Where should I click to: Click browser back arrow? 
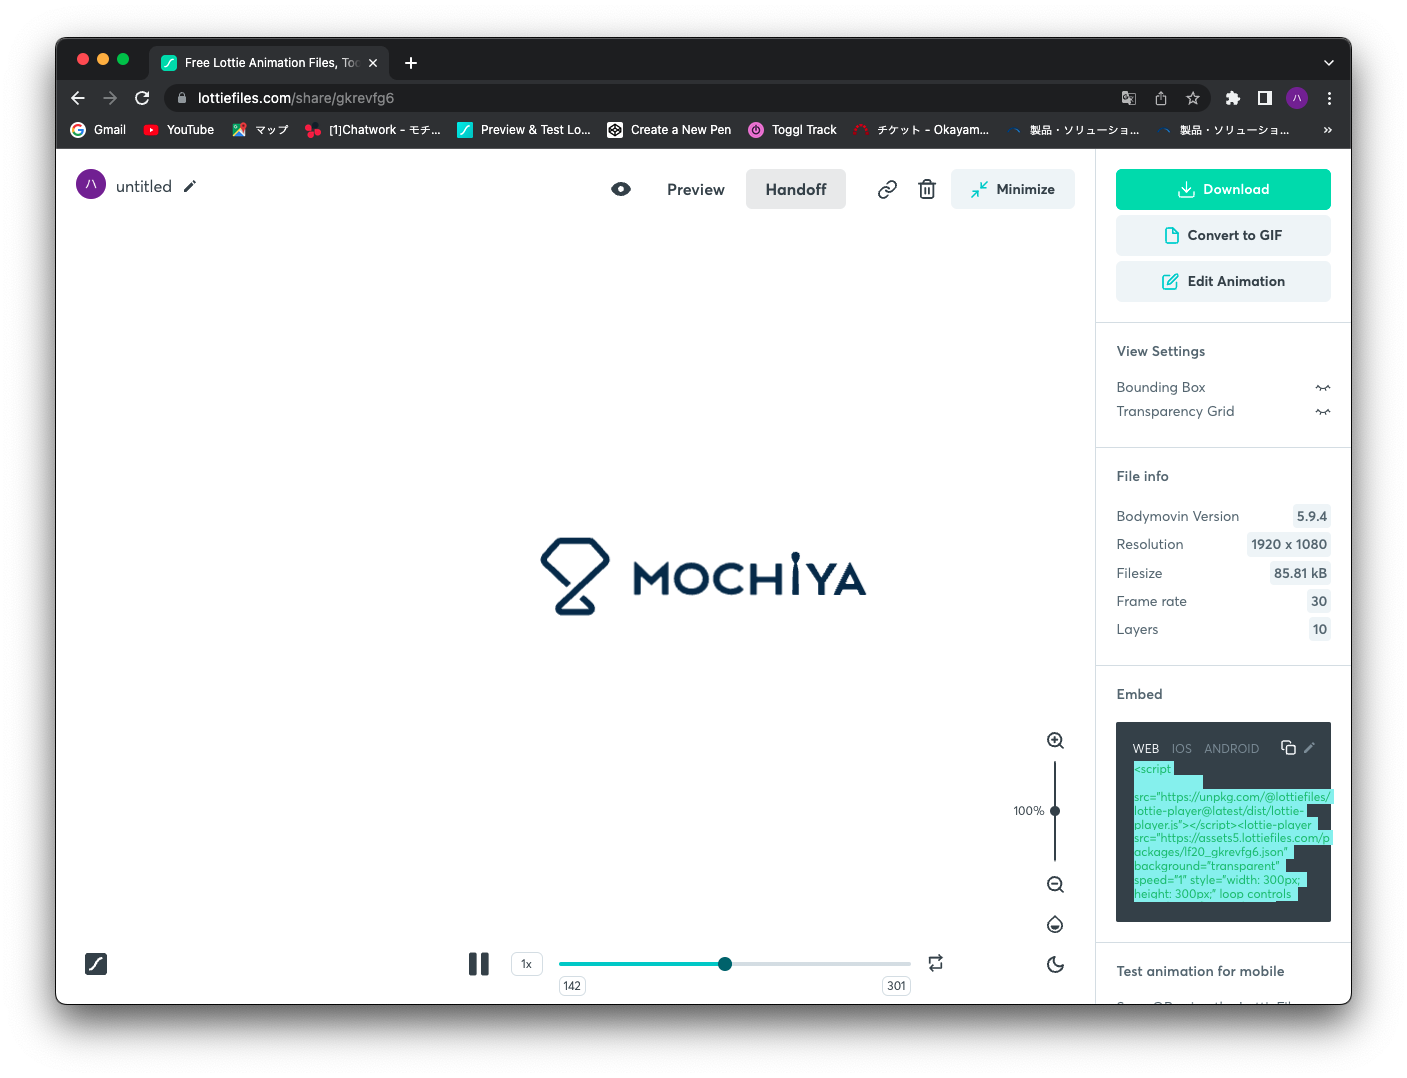pyautogui.click(x=78, y=98)
